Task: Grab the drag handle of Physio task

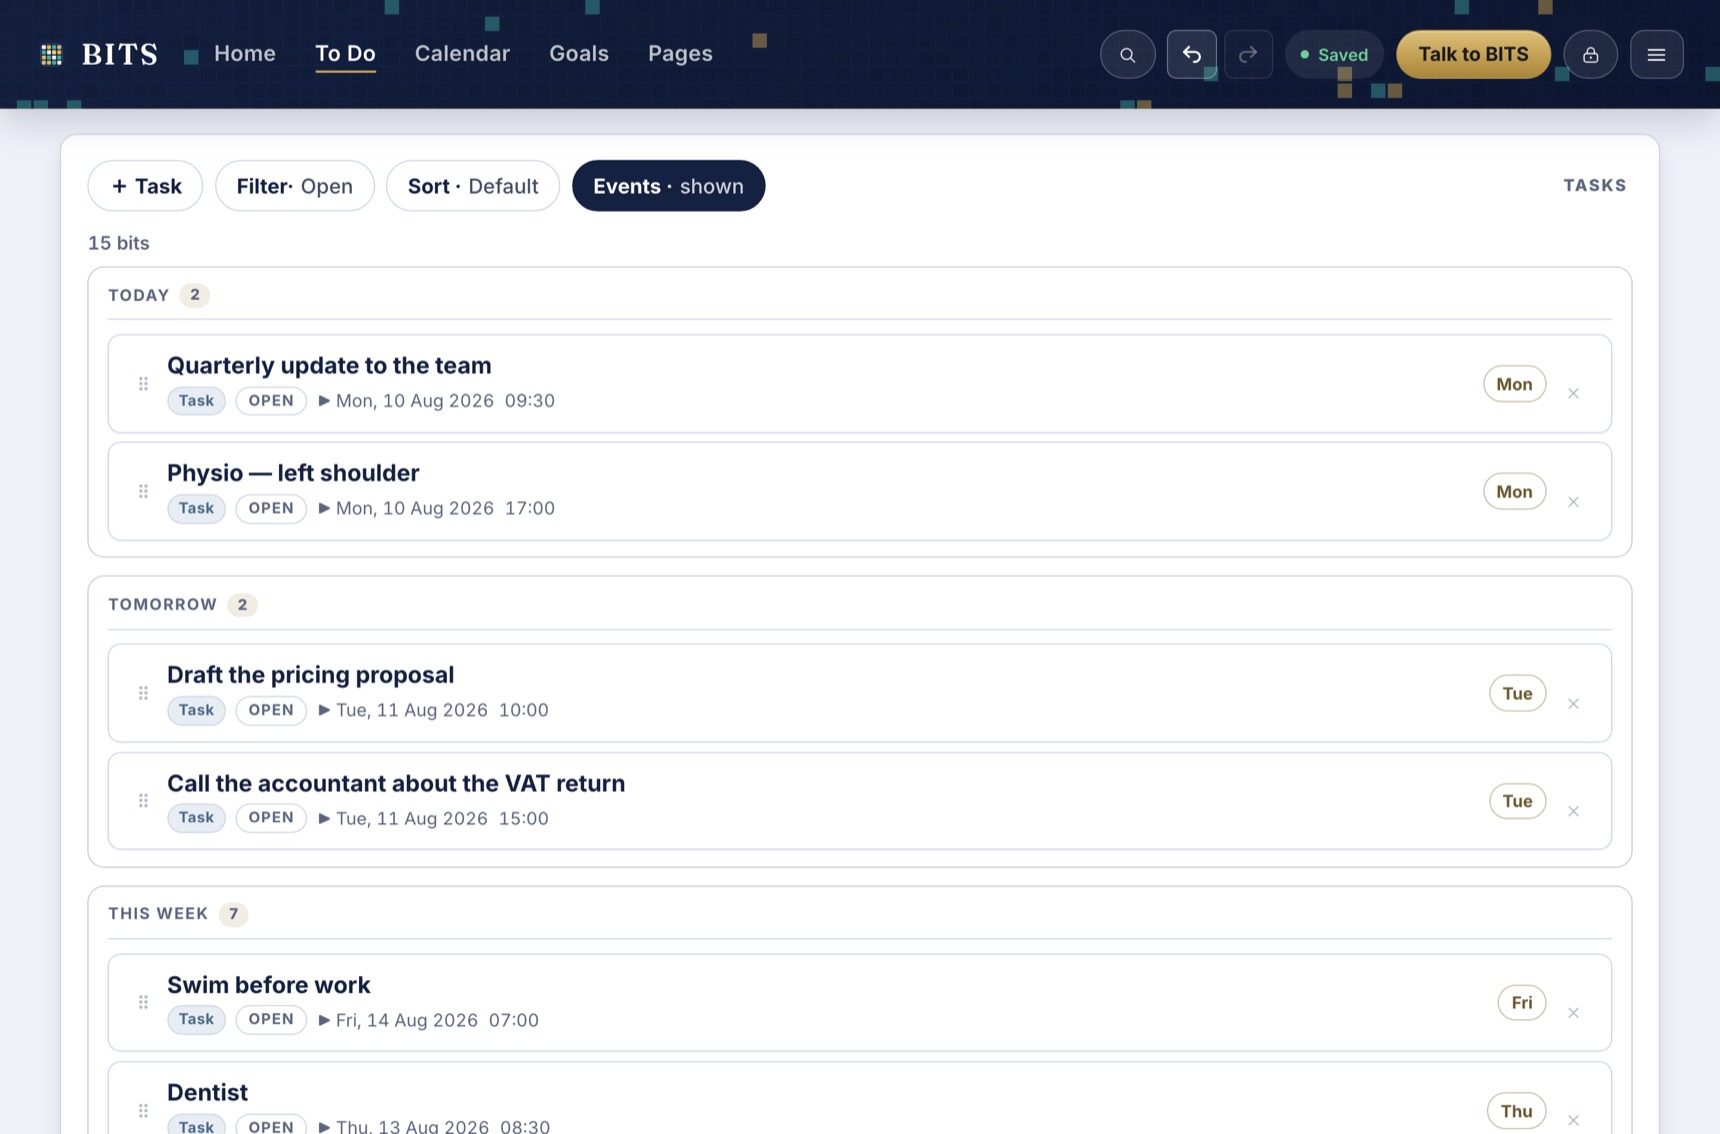Action: [x=143, y=491]
